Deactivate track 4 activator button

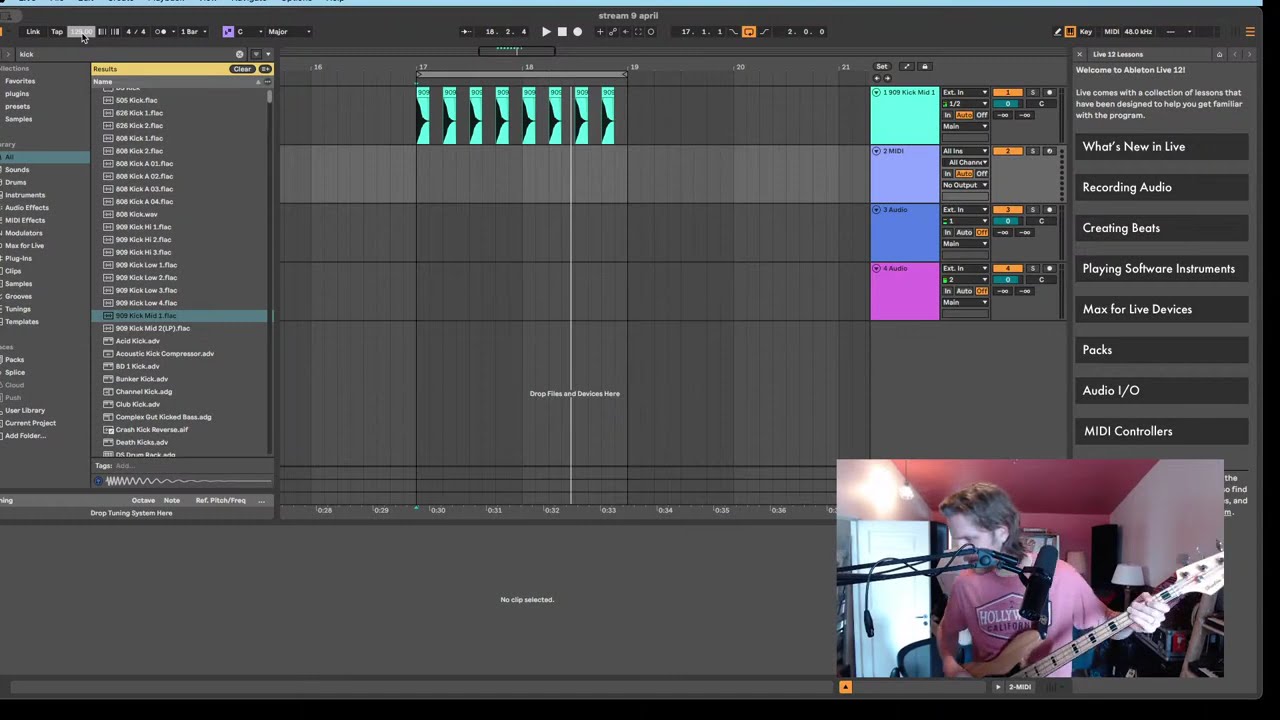pos(1008,269)
